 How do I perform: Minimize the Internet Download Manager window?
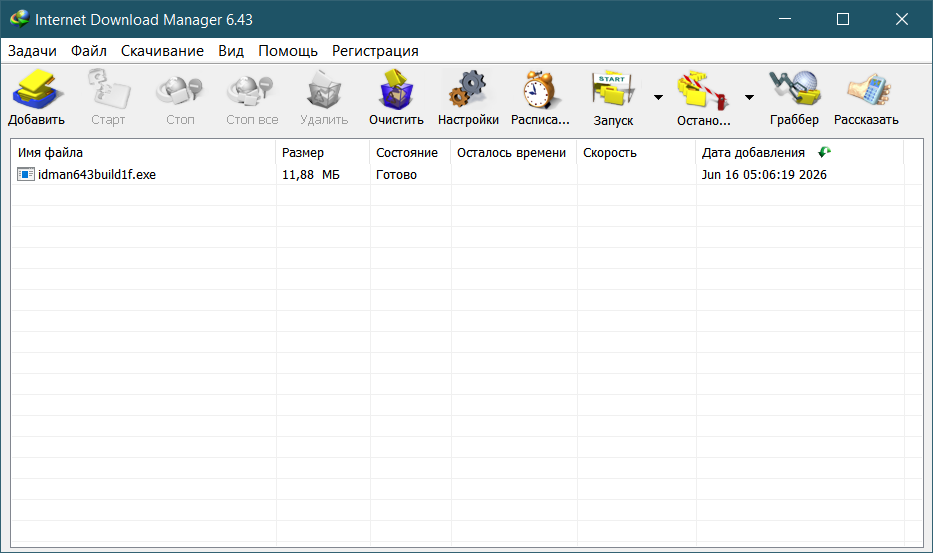785,19
